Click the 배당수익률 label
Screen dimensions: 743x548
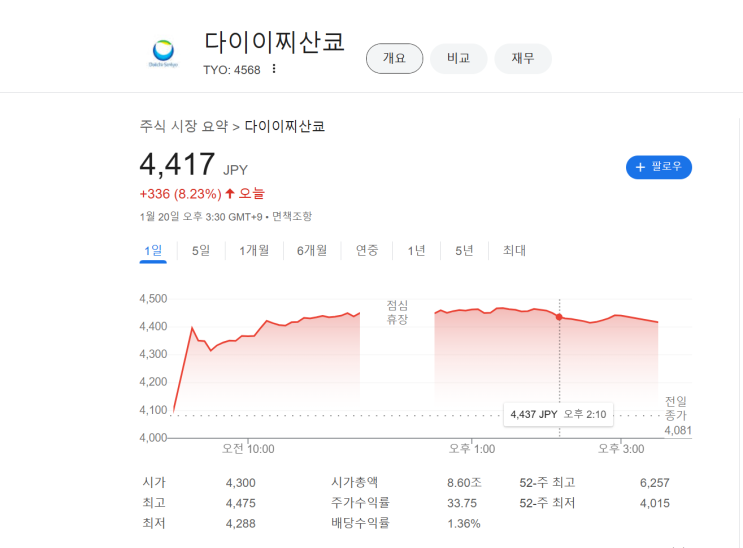[x=360, y=523]
